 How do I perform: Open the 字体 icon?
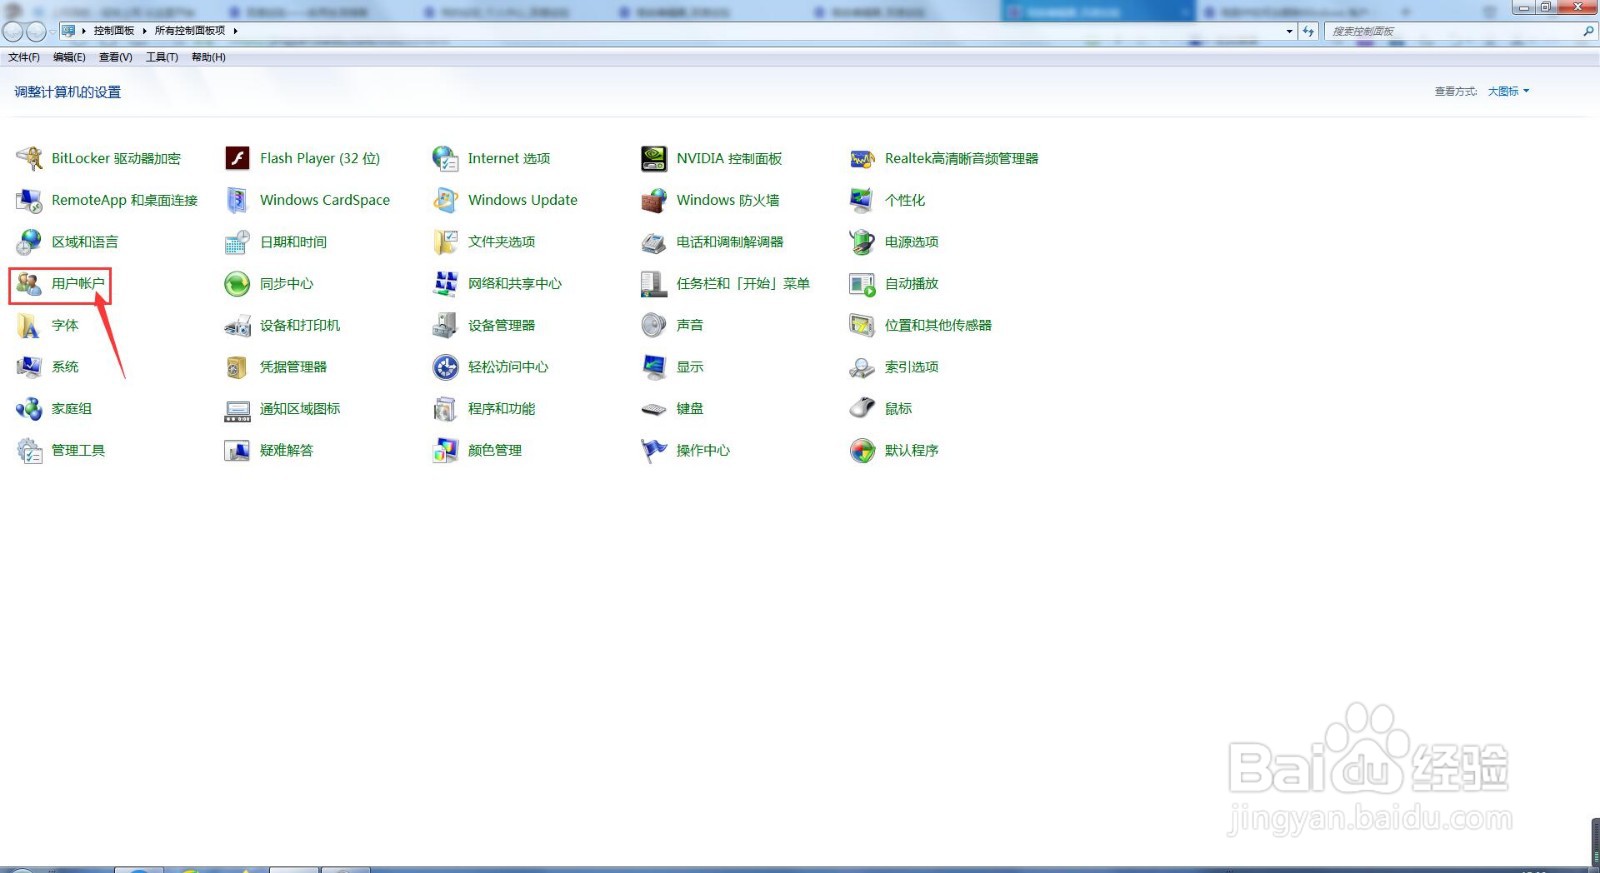point(29,326)
